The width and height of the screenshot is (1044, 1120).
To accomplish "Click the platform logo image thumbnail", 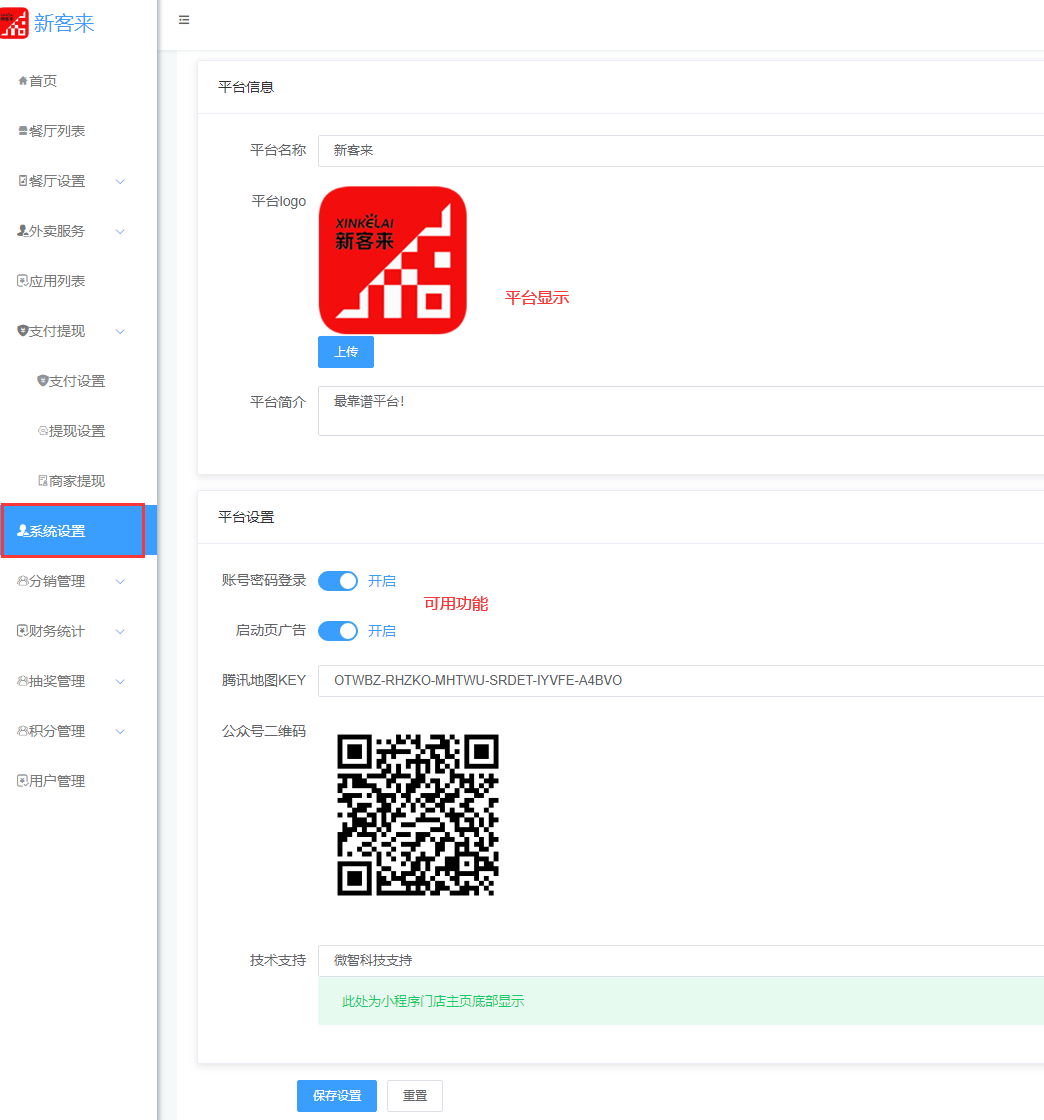I will coord(392,260).
